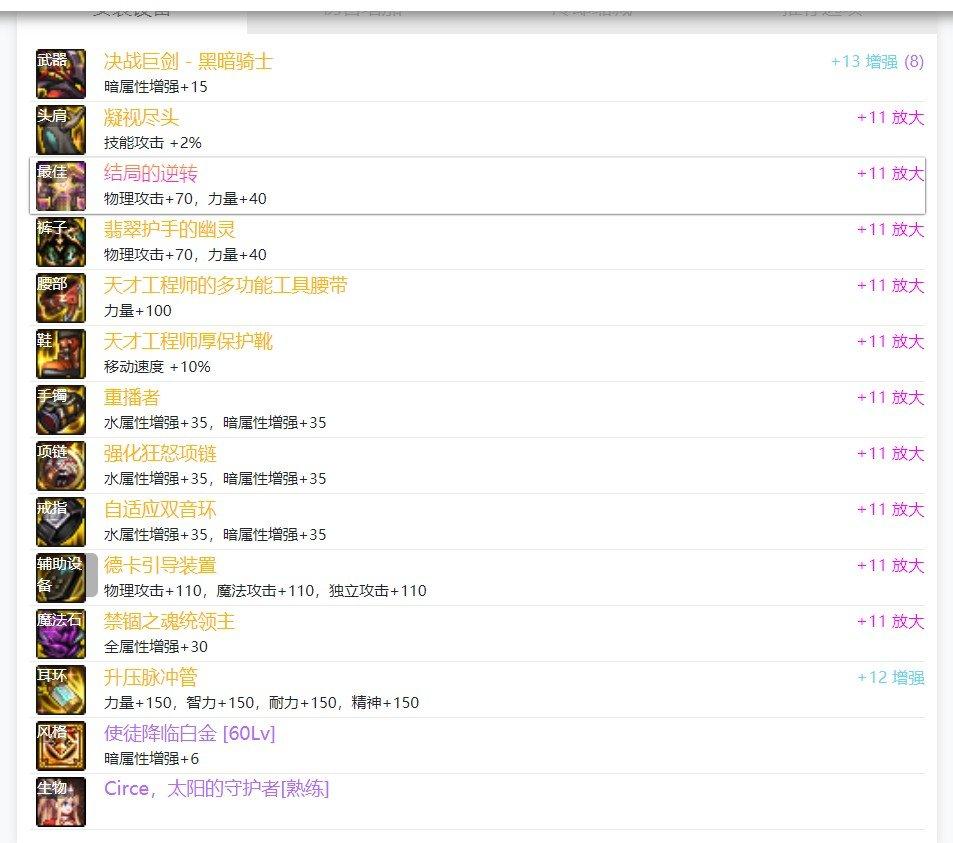Open the 凝视尽头 item name
The width and height of the screenshot is (953, 843).
coord(141,118)
